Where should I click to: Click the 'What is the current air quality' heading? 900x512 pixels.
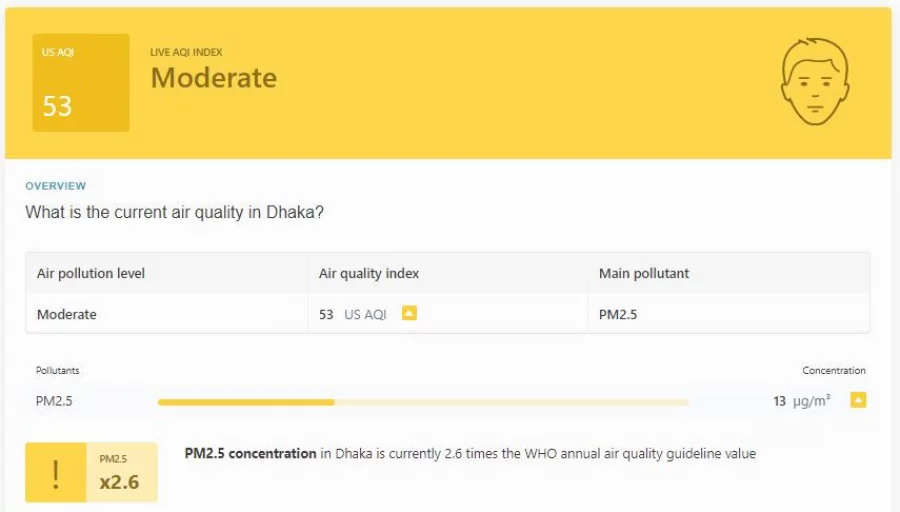click(x=174, y=212)
